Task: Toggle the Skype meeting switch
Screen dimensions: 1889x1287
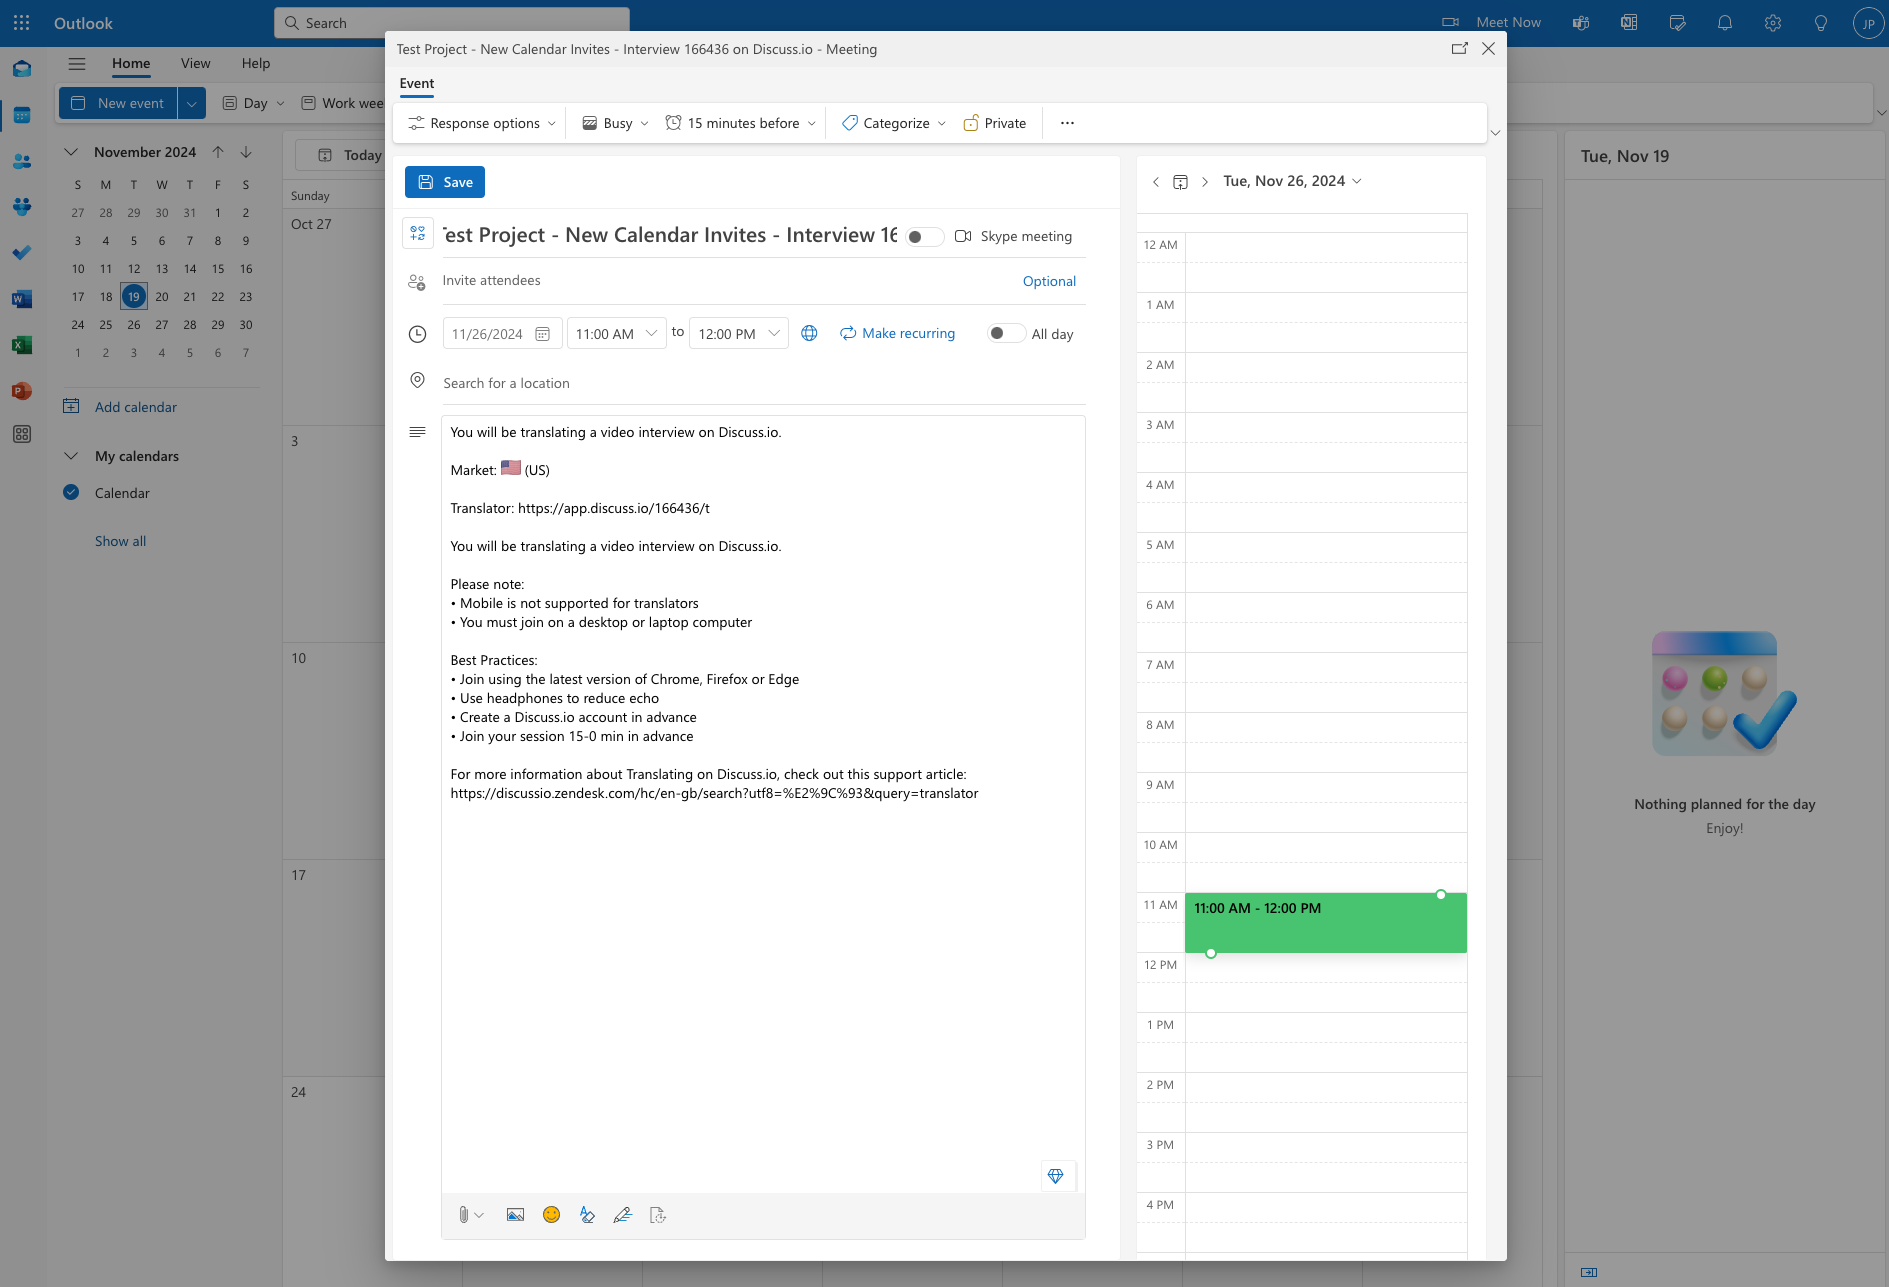Action: pos(924,237)
